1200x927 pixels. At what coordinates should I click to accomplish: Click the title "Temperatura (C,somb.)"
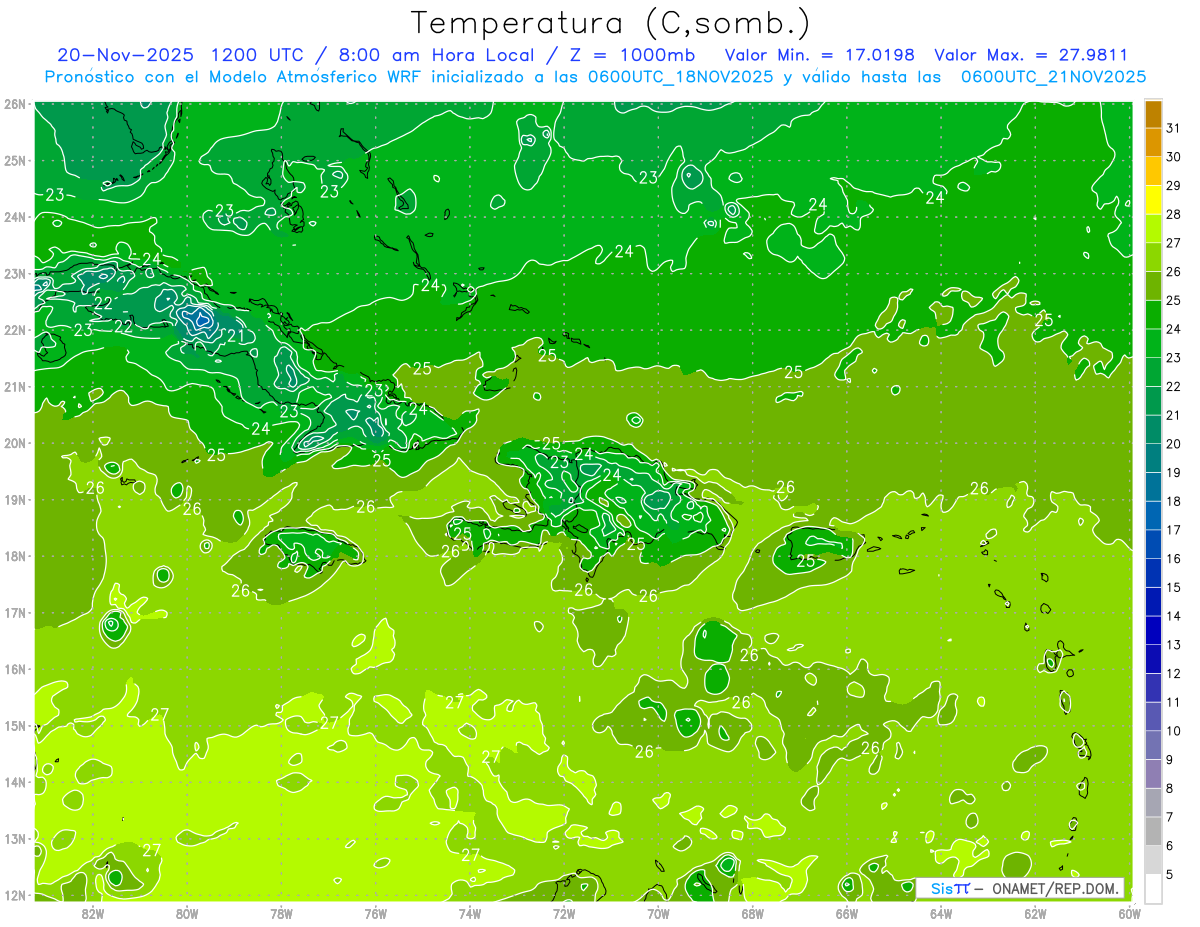tap(611, 23)
